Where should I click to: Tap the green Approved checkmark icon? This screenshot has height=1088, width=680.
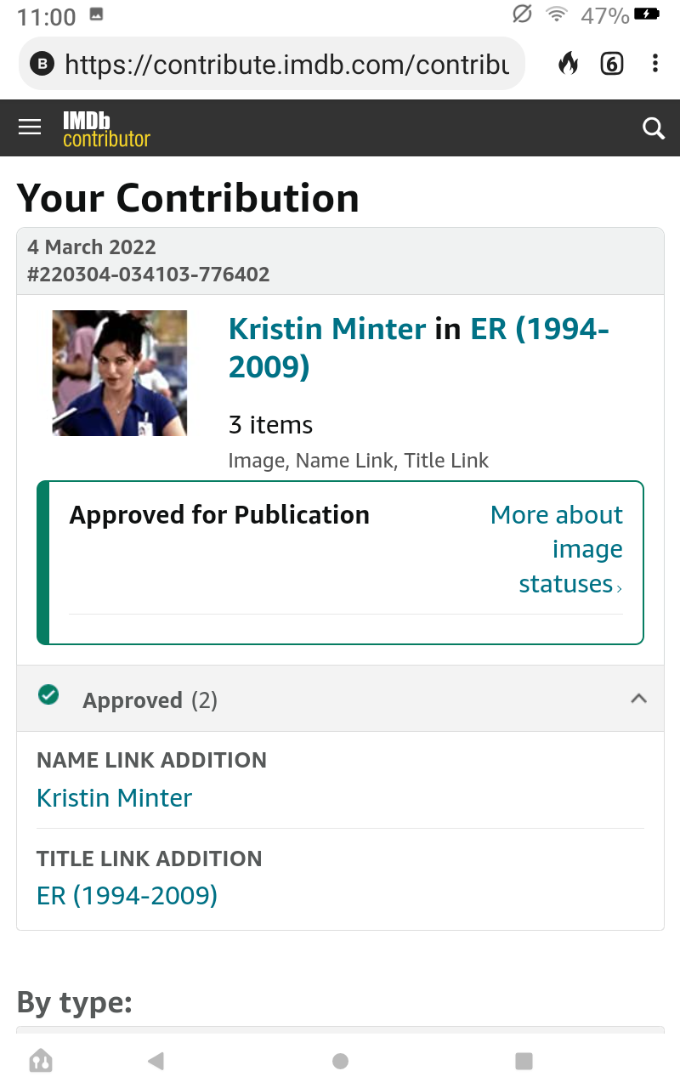pyautogui.click(x=48, y=695)
